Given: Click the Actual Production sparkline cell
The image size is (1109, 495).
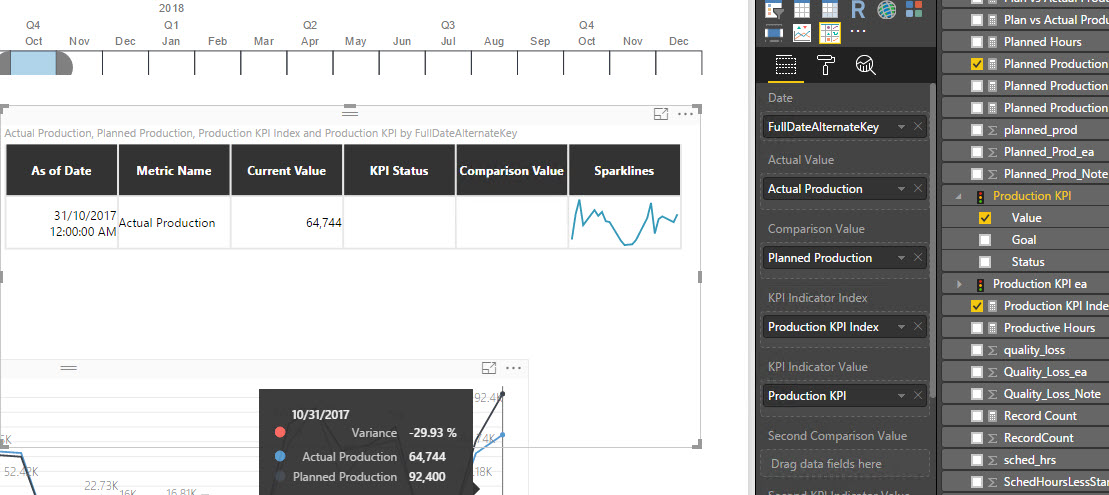Looking at the screenshot, I should point(625,223).
